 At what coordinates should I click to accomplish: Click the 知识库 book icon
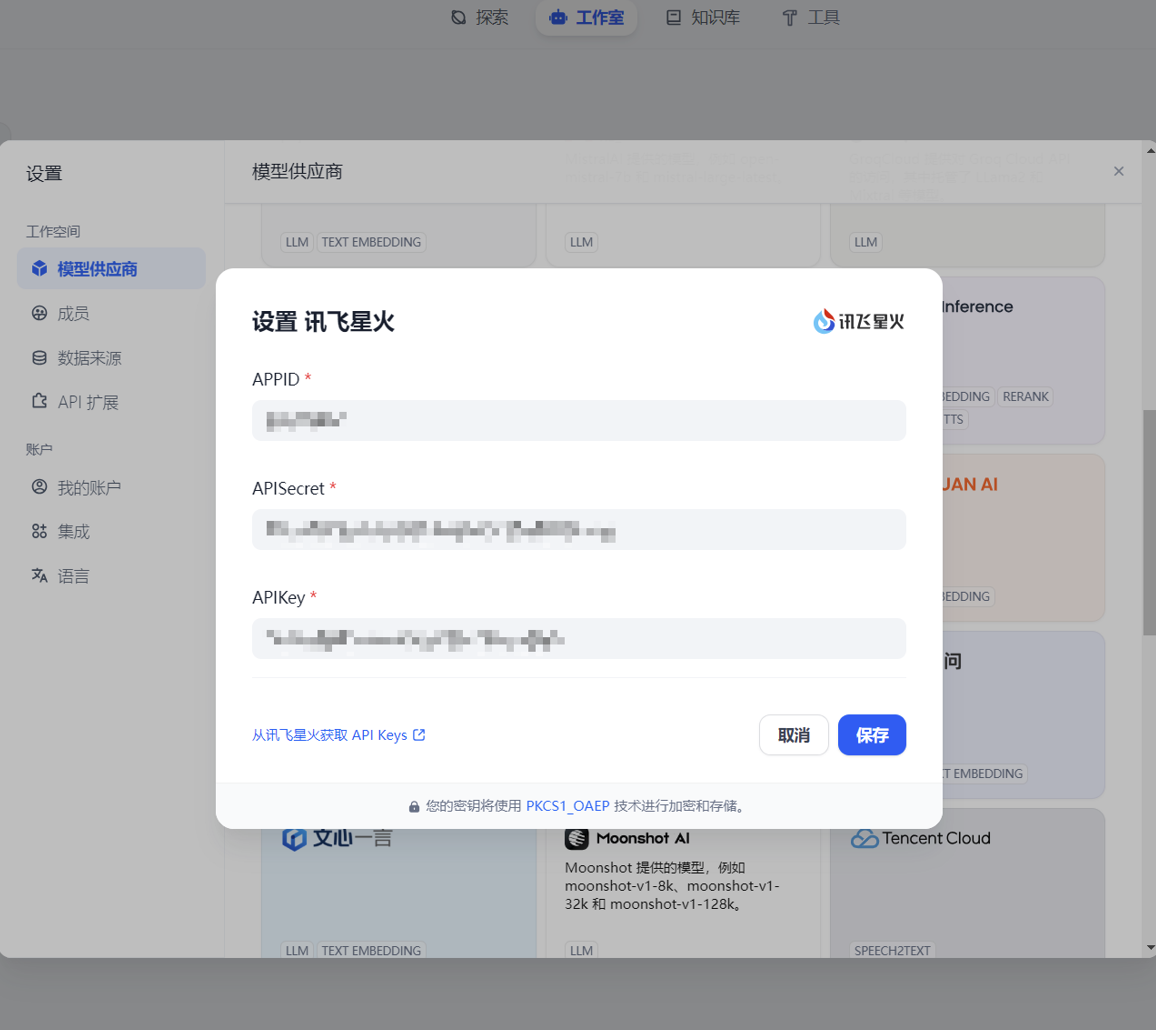pyautogui.click(x=673, y=18)
